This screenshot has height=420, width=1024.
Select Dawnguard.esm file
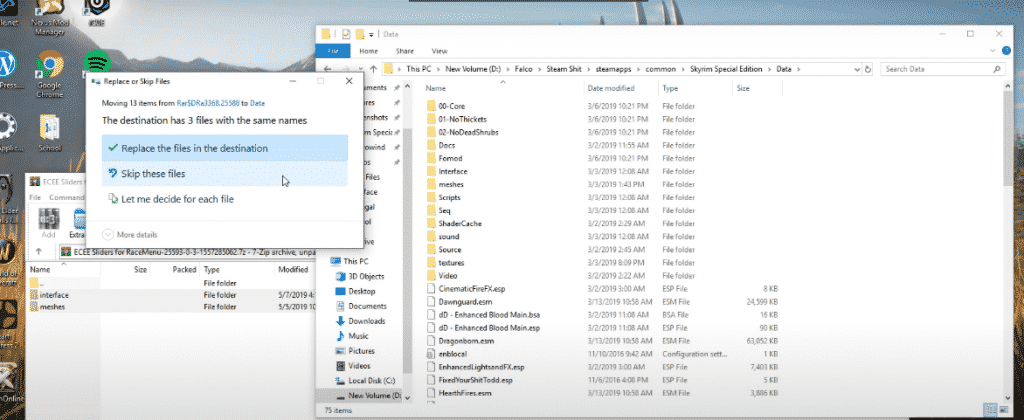pyautogui.click(x=465, y=302)
